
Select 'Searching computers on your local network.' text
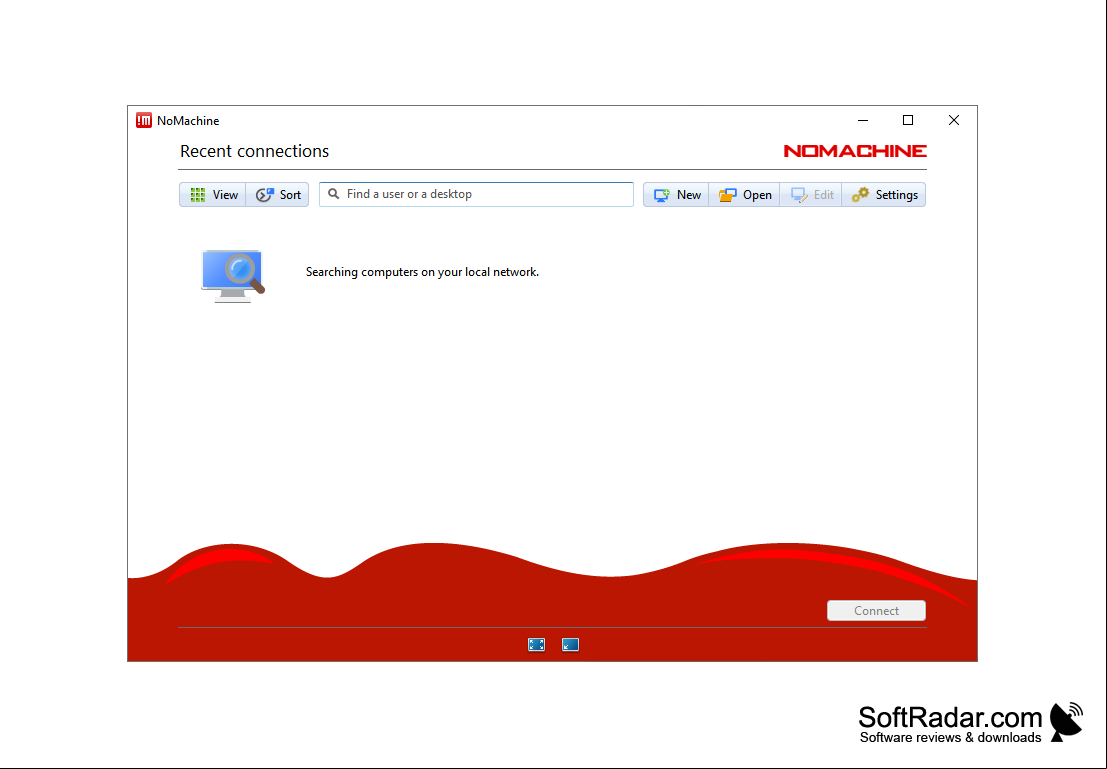point(422,272)
